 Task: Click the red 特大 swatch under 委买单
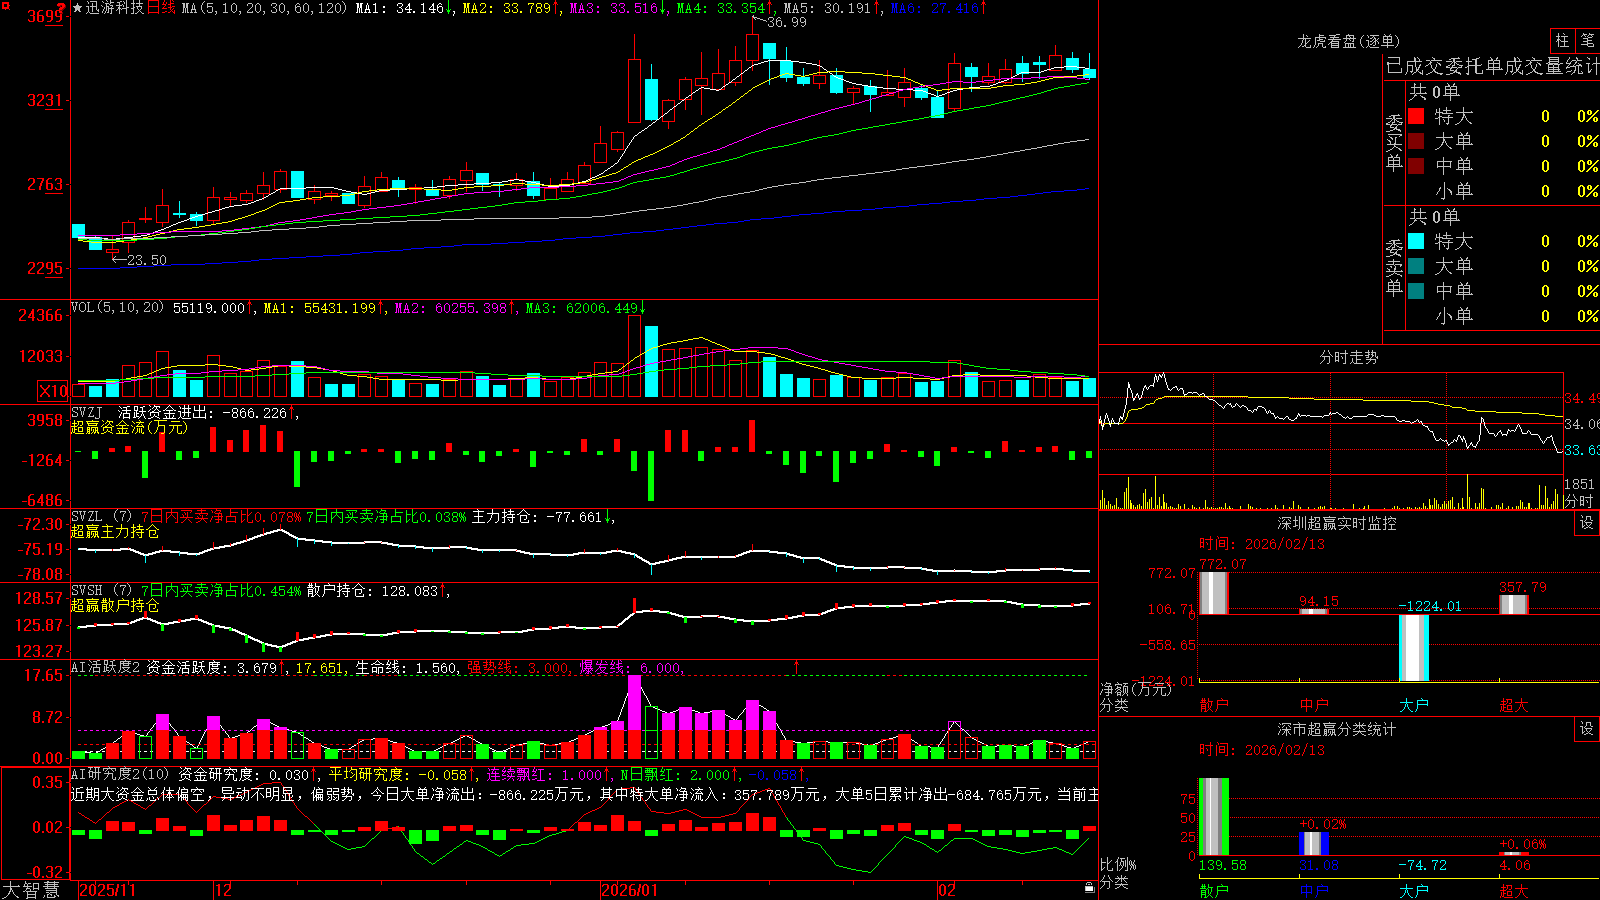[x=1416, y=116]
